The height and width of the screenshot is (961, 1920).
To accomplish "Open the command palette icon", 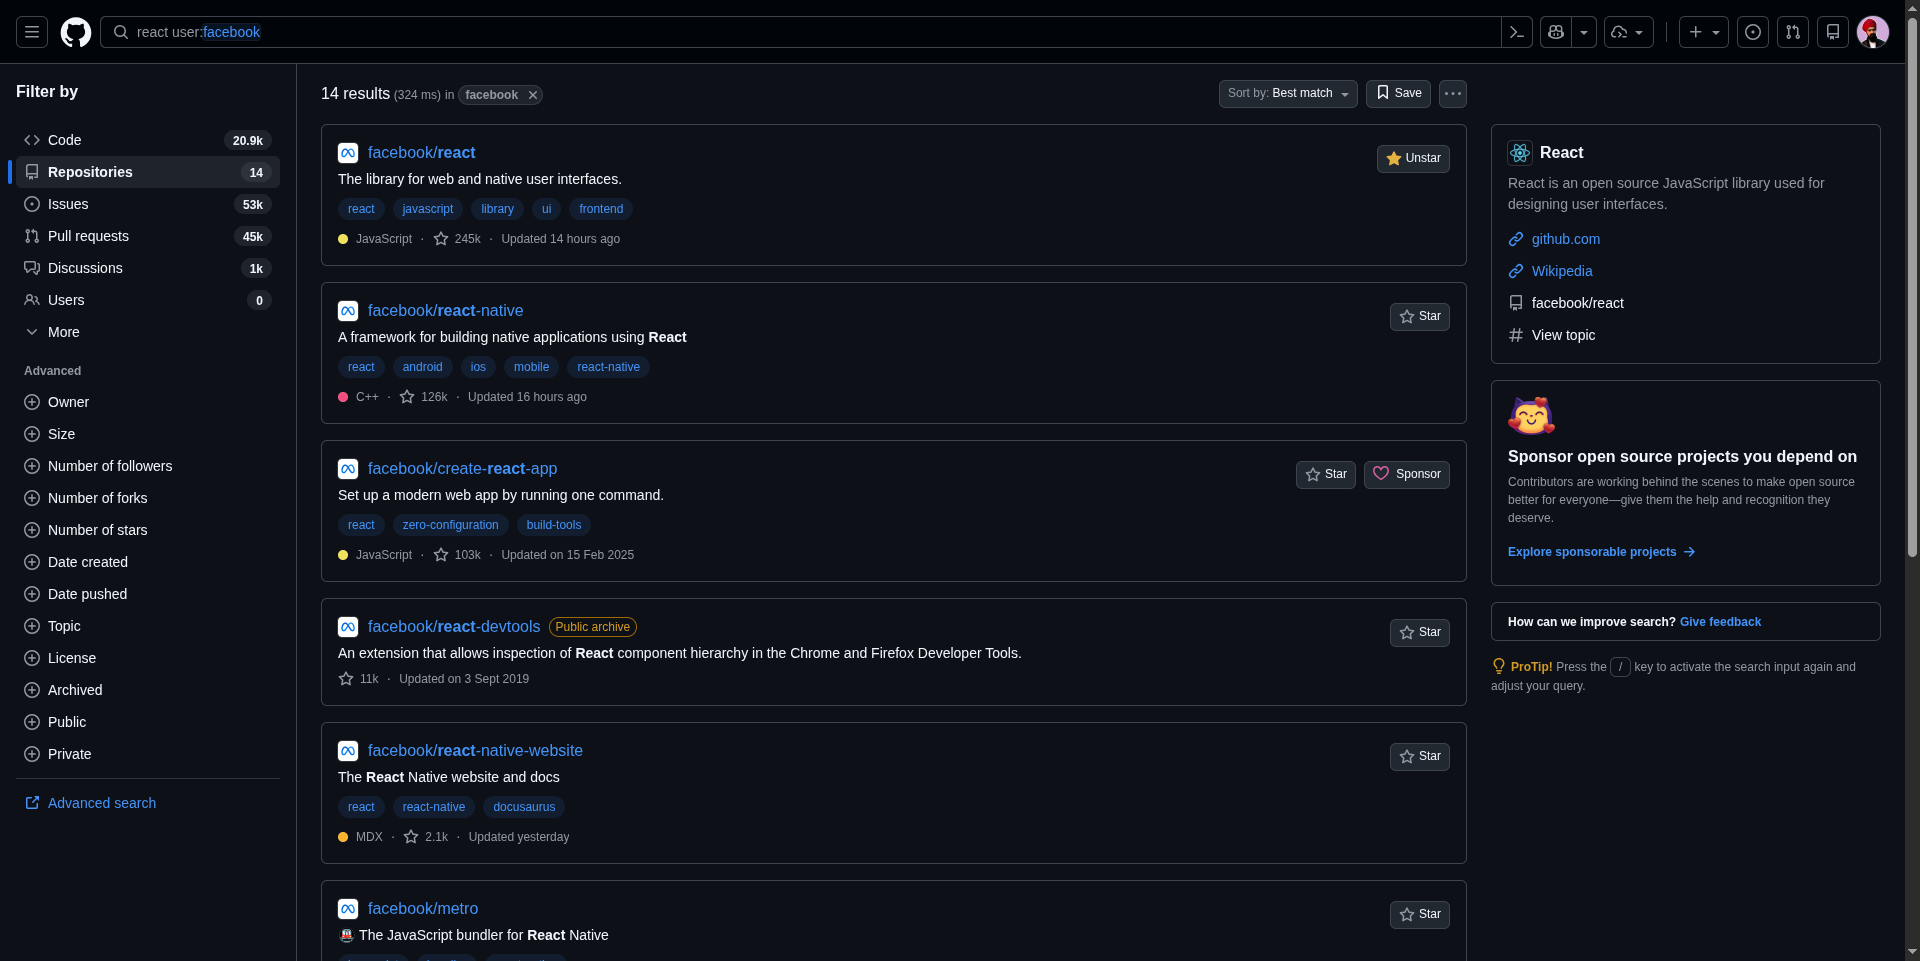I will pos(1517,32).
